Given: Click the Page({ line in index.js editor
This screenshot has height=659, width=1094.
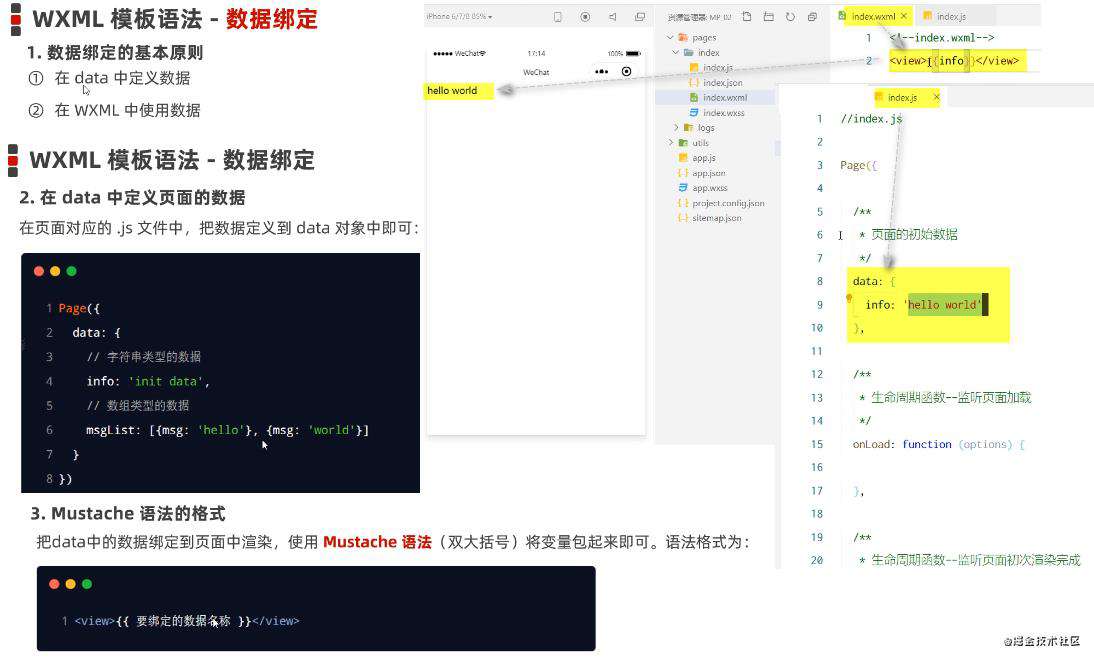Looking at the screenshot, I should pos(858,165).
